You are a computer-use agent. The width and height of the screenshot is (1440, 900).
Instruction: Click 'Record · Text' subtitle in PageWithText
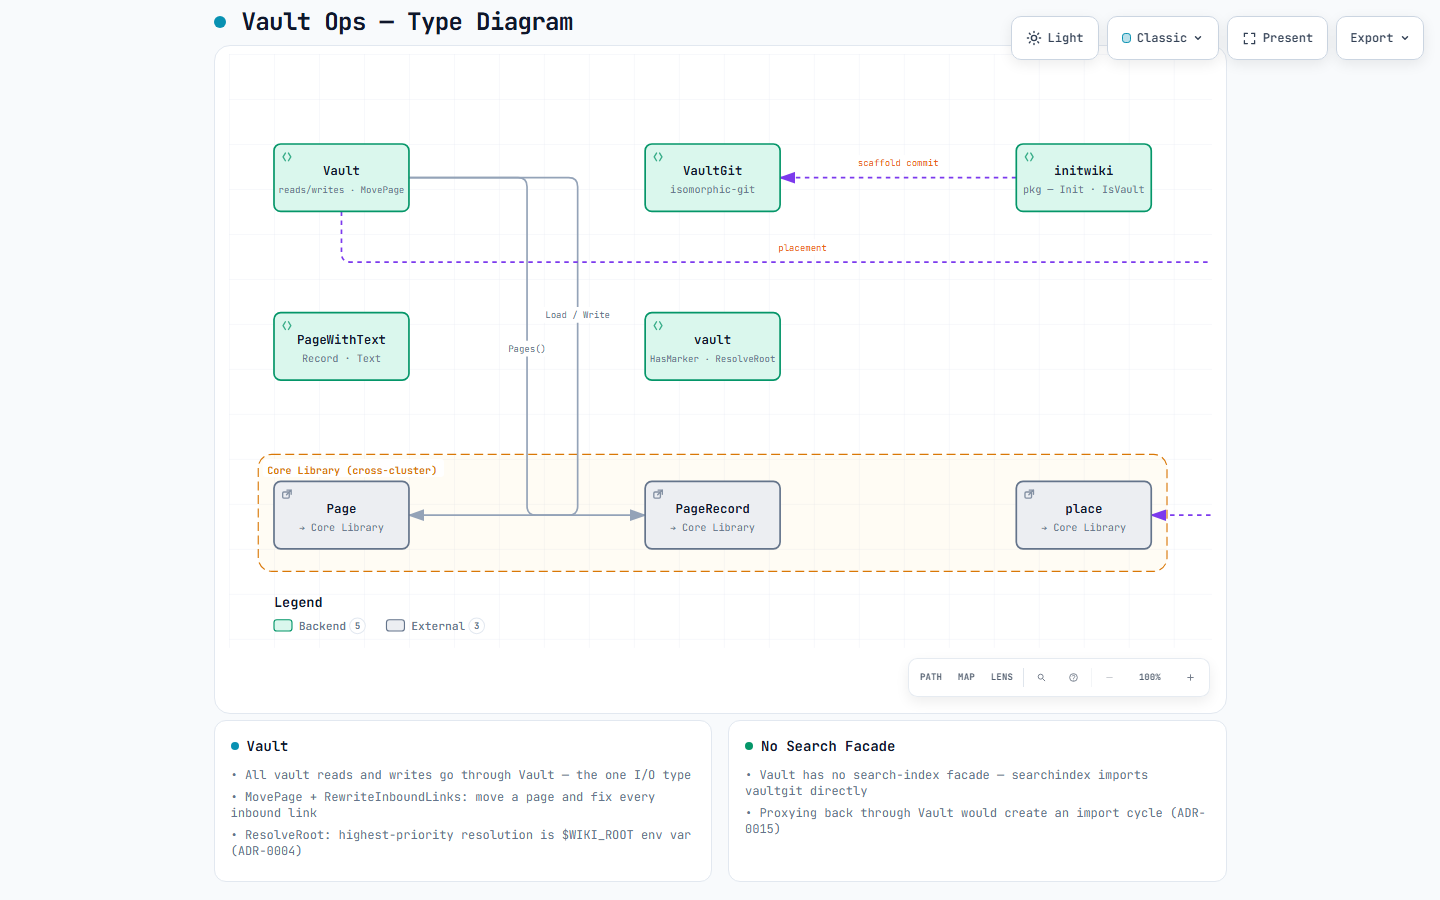click(341, 359)
